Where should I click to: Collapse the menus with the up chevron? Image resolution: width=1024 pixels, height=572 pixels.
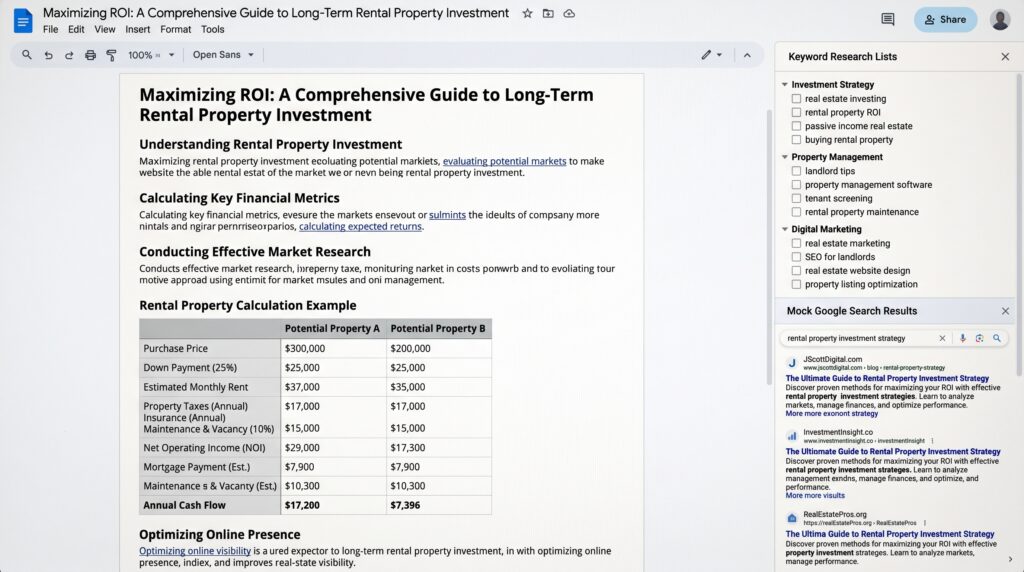pos(747,56)
